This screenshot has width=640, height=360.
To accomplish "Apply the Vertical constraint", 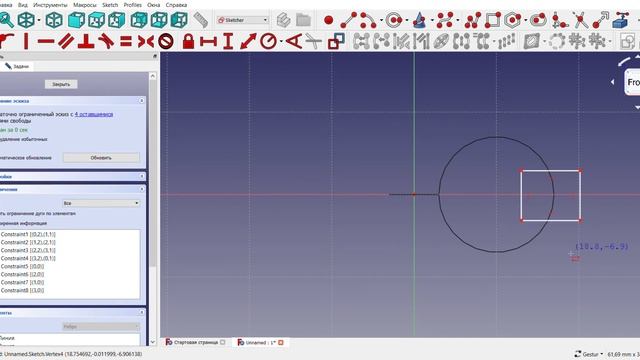I will tap(26, 41).
